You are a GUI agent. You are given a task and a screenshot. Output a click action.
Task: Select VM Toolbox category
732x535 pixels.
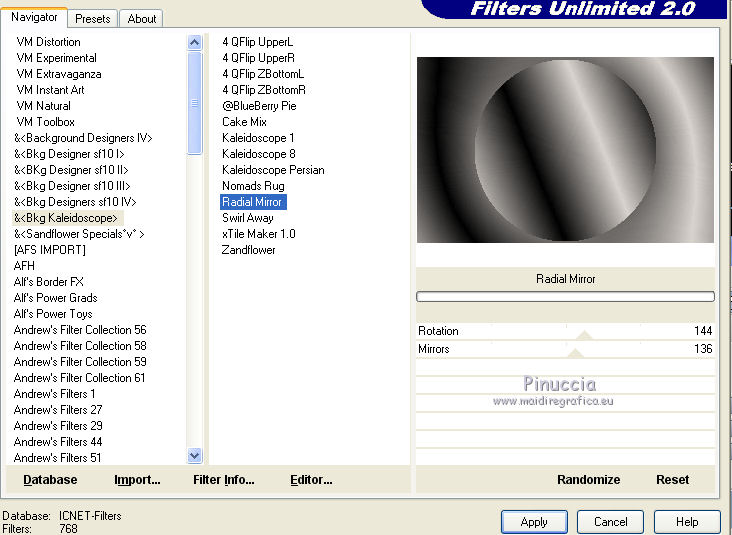point(45,122)
